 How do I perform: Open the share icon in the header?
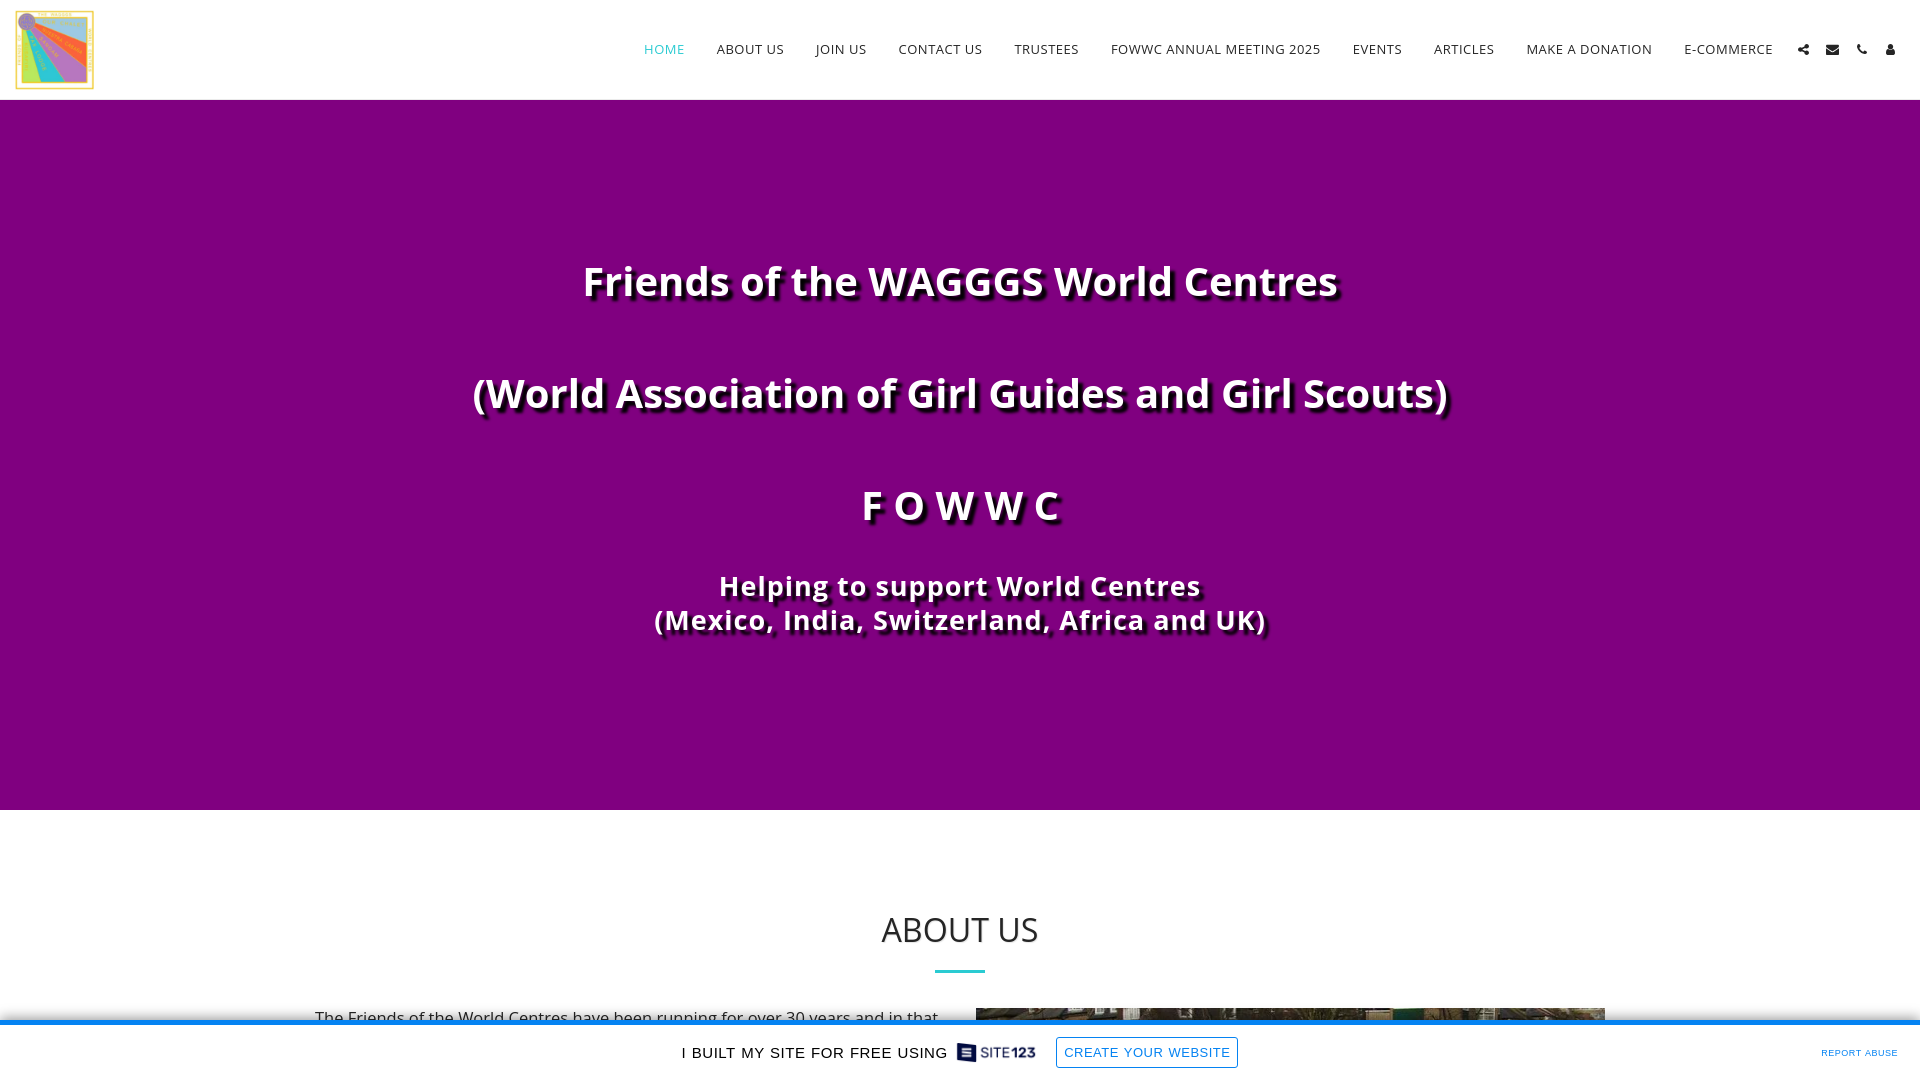[1803, 50]
